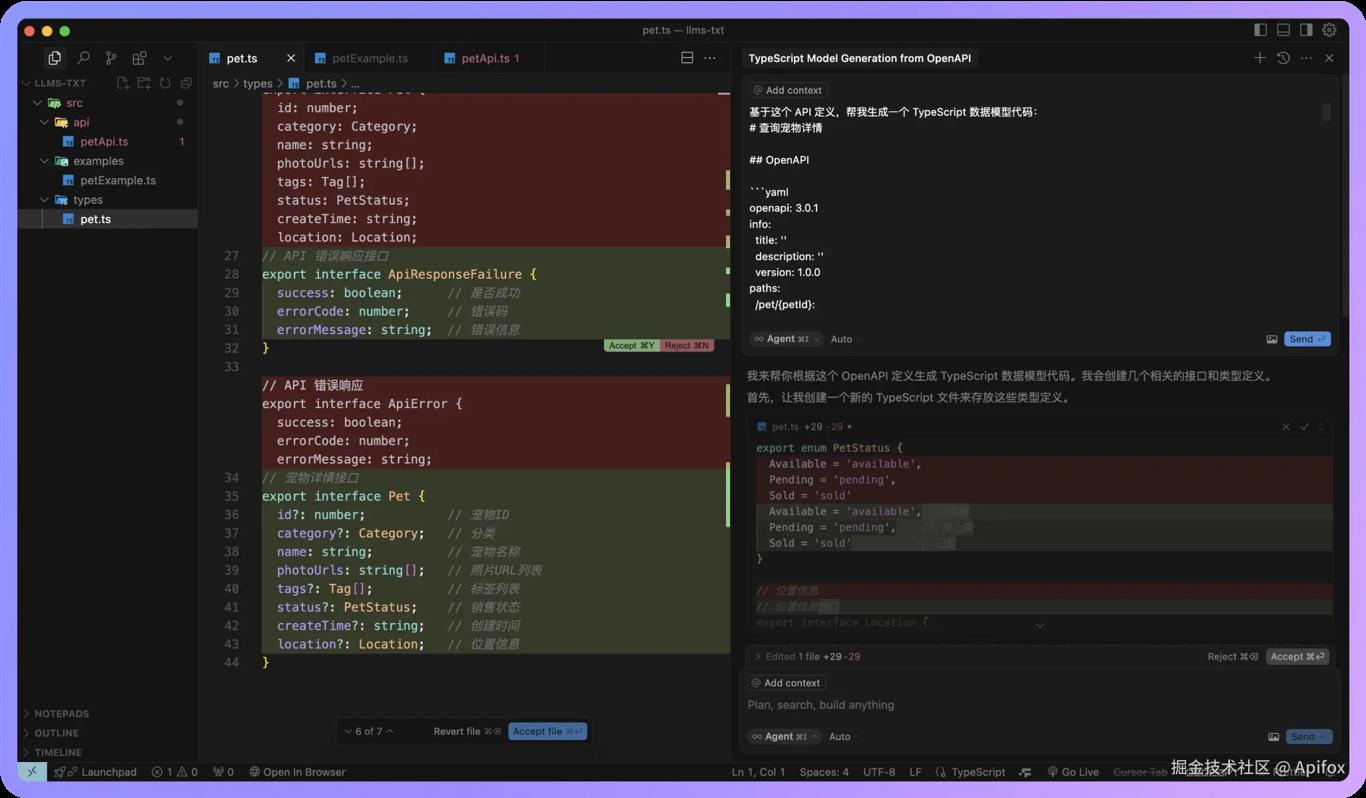The width and height of the screenshot is (1366, 798).
Task: Open editor more actions ellipsis
Action: point(710,58)
